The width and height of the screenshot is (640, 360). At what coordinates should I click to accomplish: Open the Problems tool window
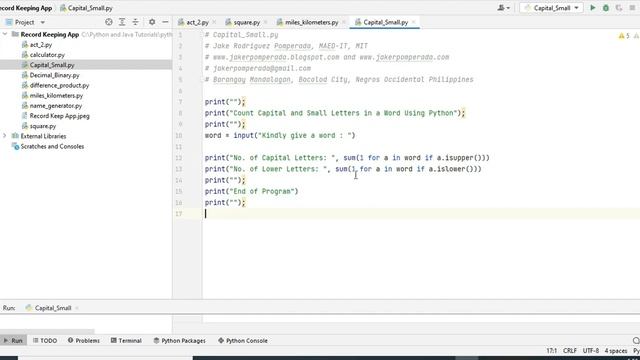pyautogui.click(x=84, y=340)
